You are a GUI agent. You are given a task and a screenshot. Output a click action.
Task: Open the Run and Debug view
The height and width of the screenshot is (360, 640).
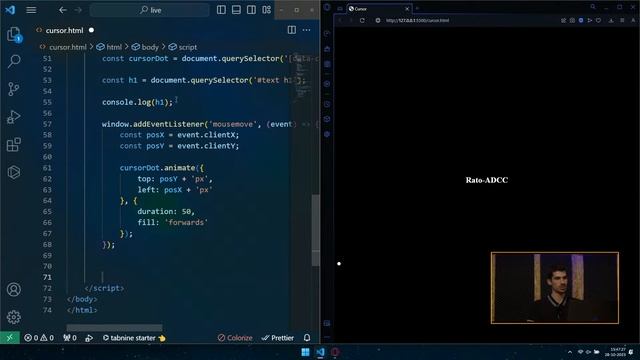click(x=14, y=117)
